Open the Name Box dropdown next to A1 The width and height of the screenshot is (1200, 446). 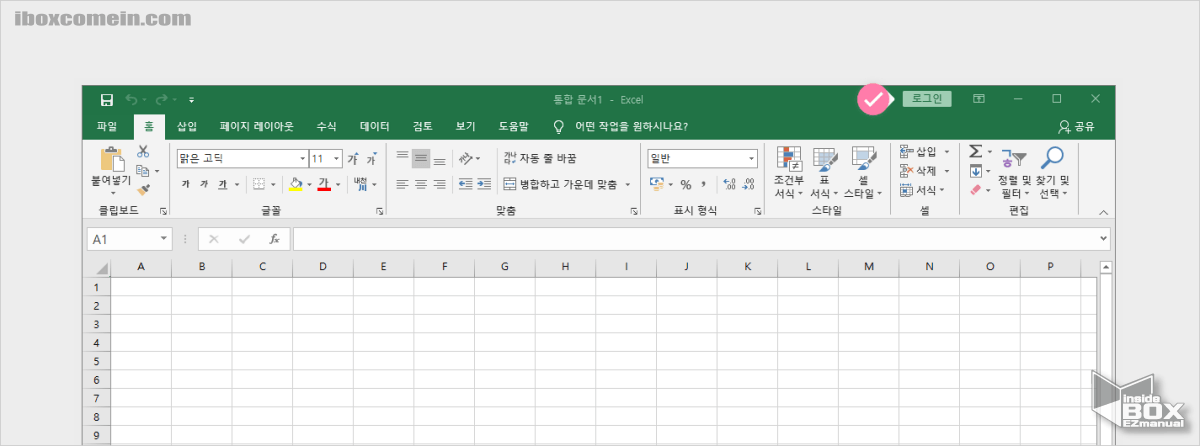tap(164, 239)
